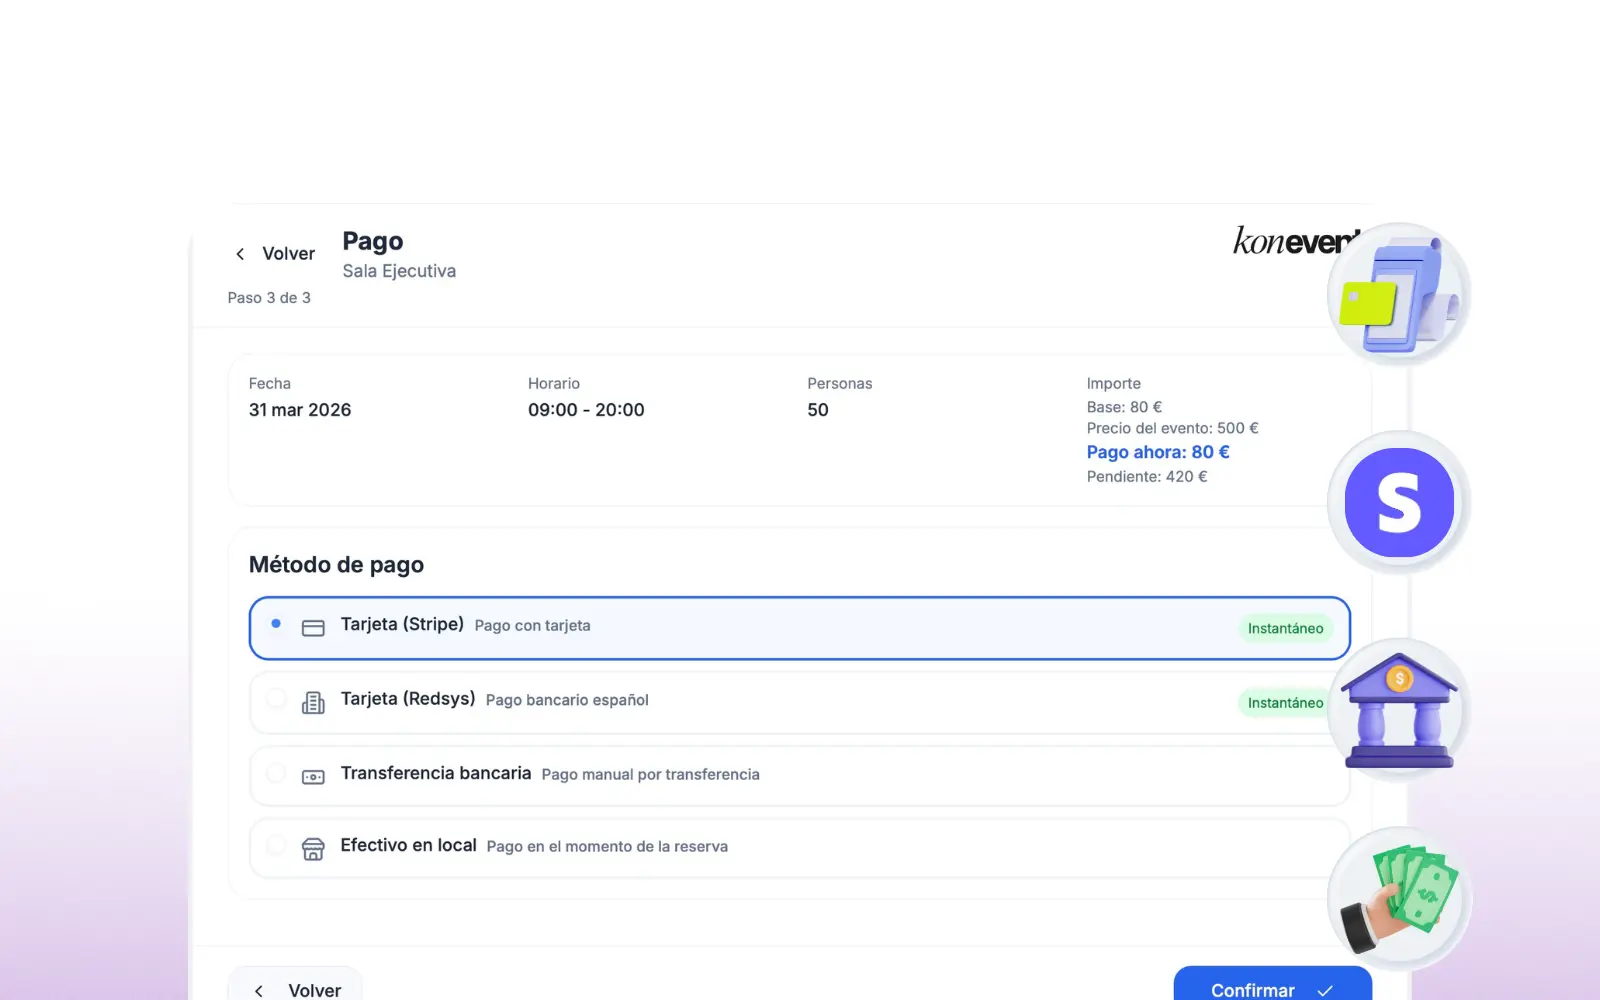Select the Tarjeta (Redsys) payment radio button

tap(276, 701)
